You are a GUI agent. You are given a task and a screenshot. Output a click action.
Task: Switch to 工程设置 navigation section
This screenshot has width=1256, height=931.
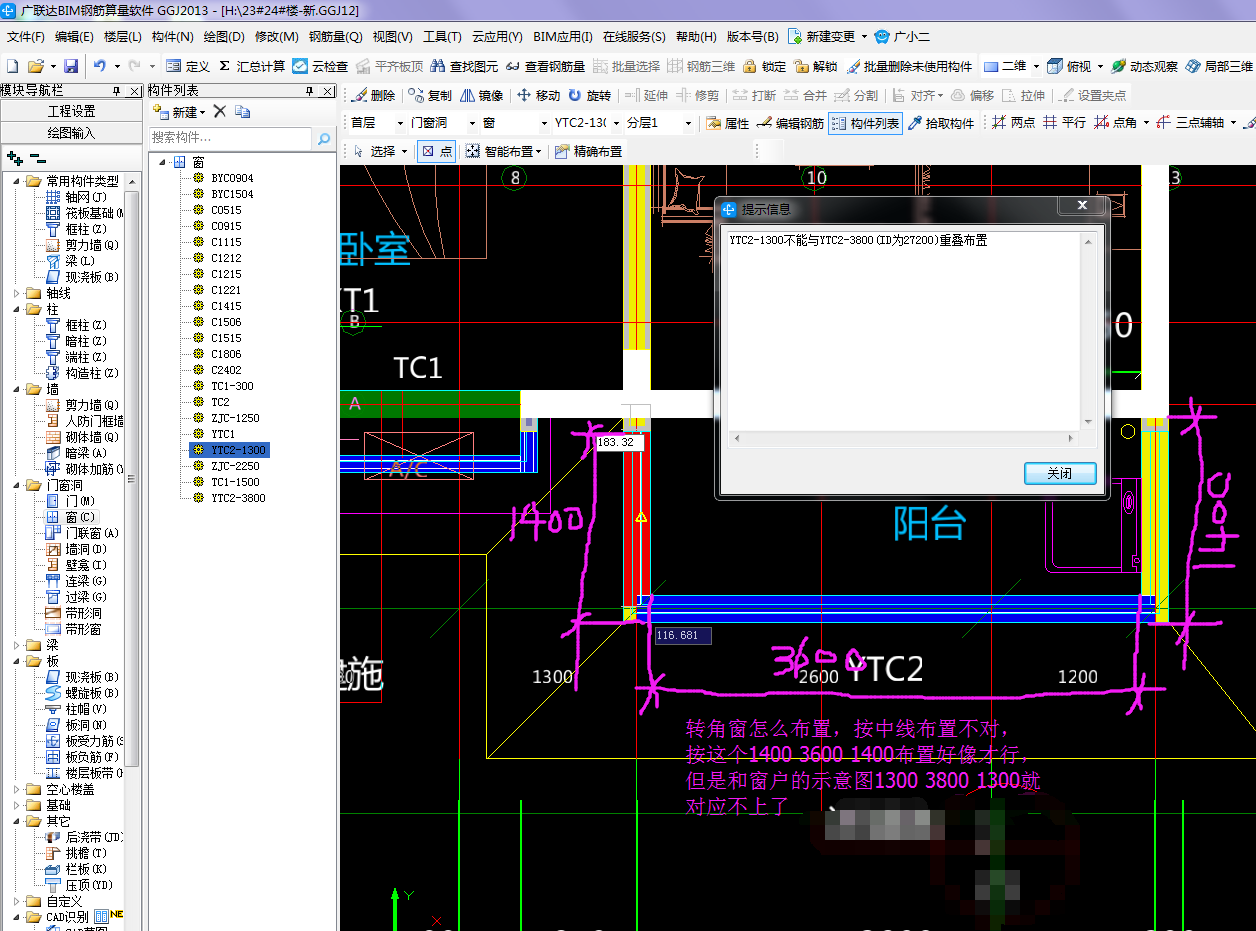pos(71,111)
